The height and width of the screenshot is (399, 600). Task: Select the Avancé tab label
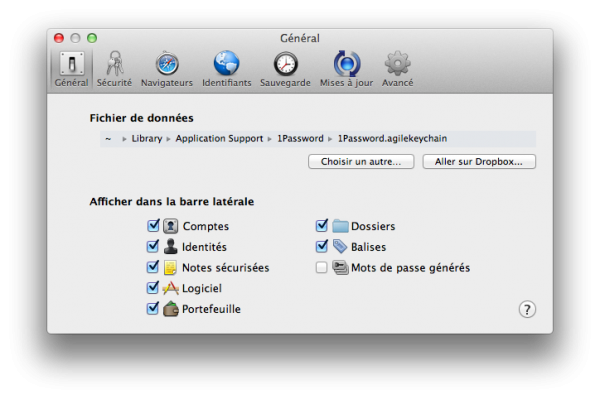(x=398, y=83)
